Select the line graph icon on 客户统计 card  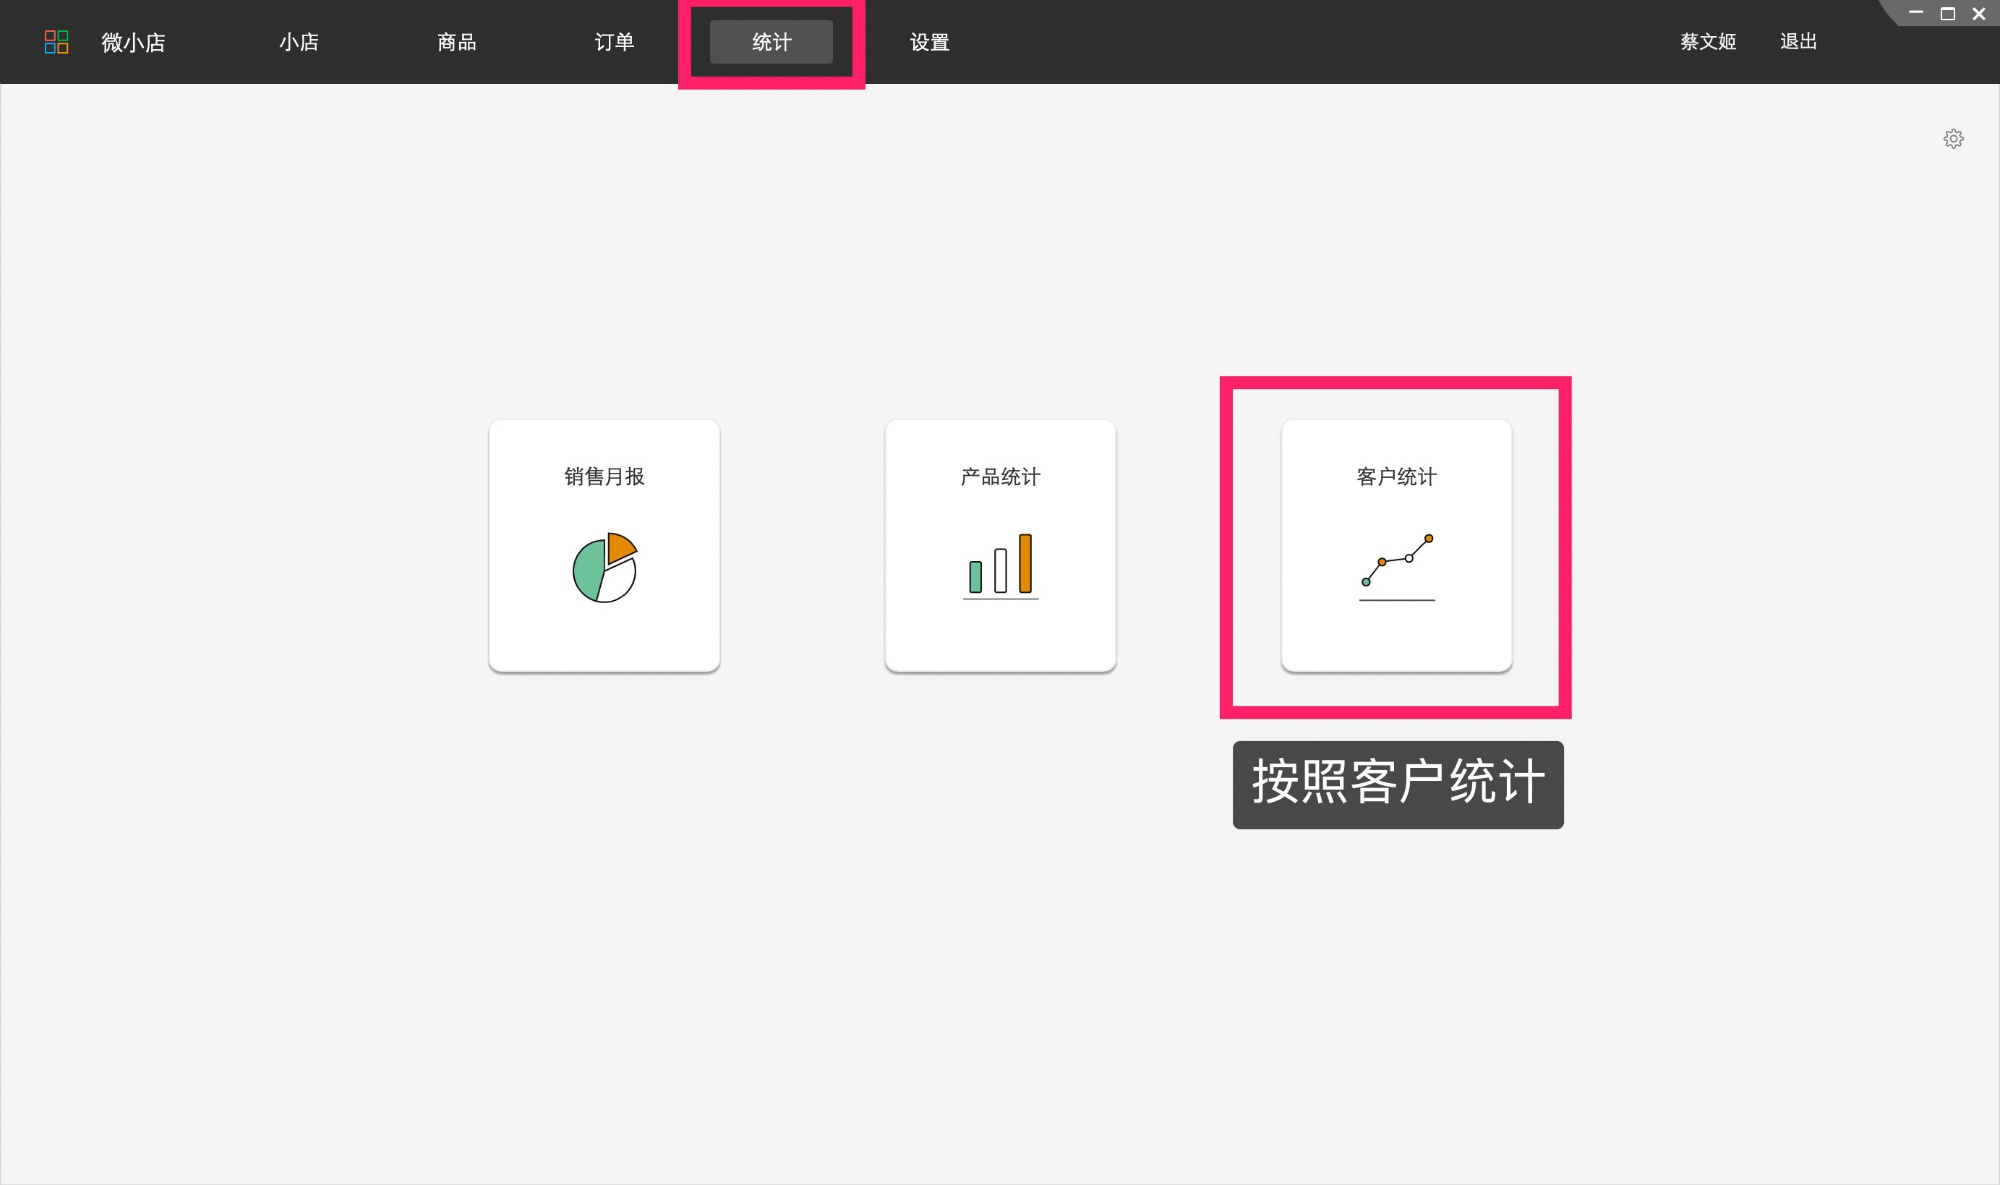[x=1396, y=565]
